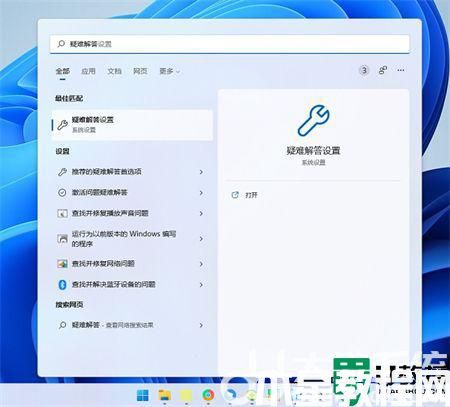Click the rewards badge showing 3
This screenshot has height=407, width=450.
tap(364, 70)
